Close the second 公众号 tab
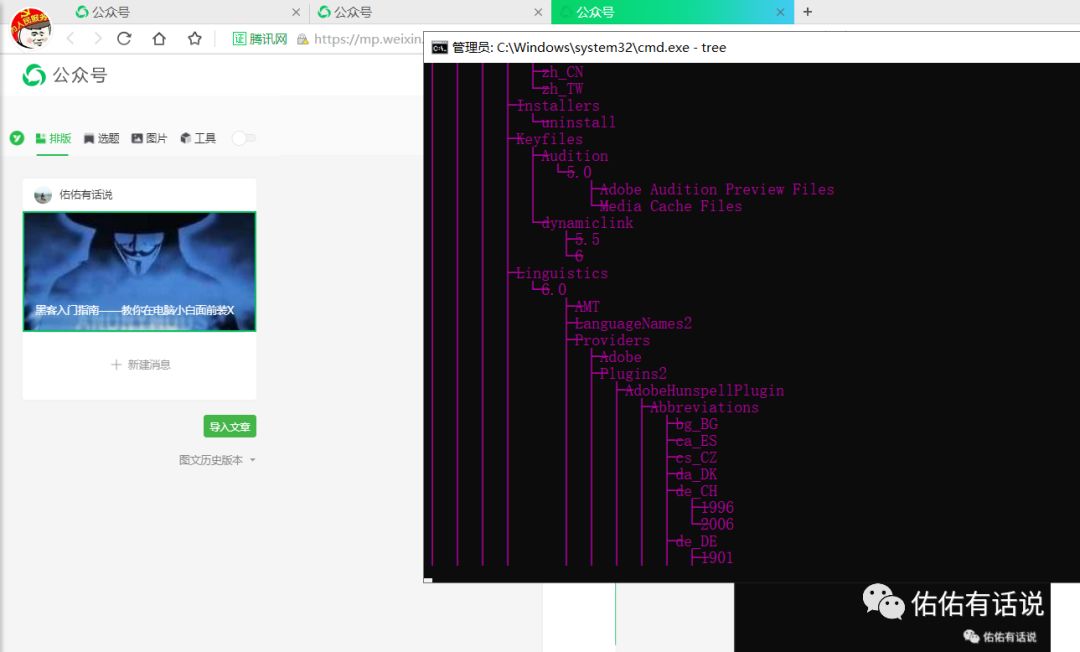Image resolution: width=1080 pixels, height=652 pixels. pyautogui.click(x=539, y=12)
